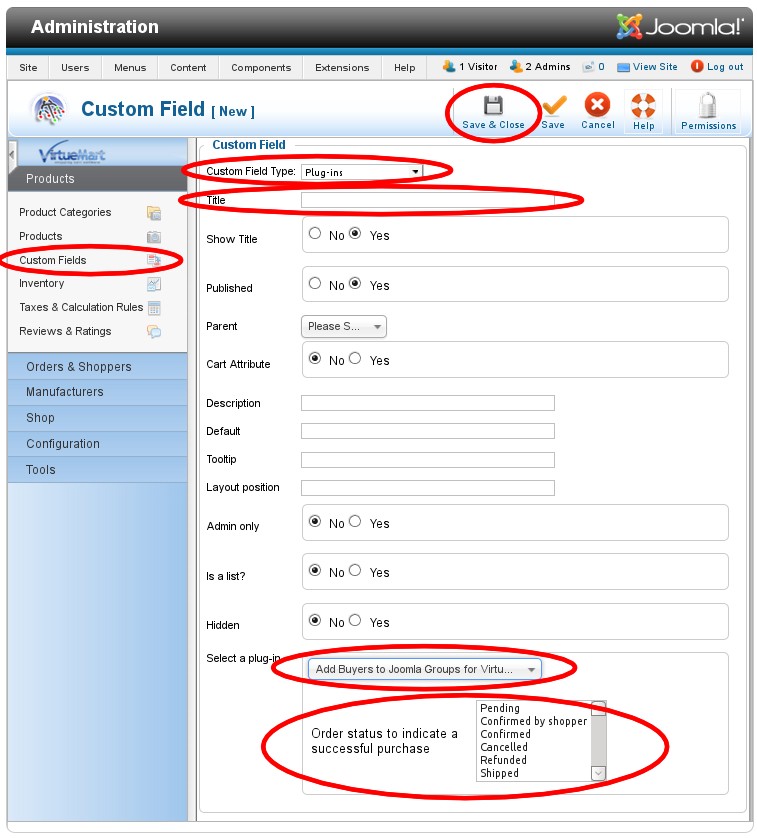This screenshot has width=757, height=838.
Task: Click the Save & Close floppy disk icon
Action: tap(493, 106)
